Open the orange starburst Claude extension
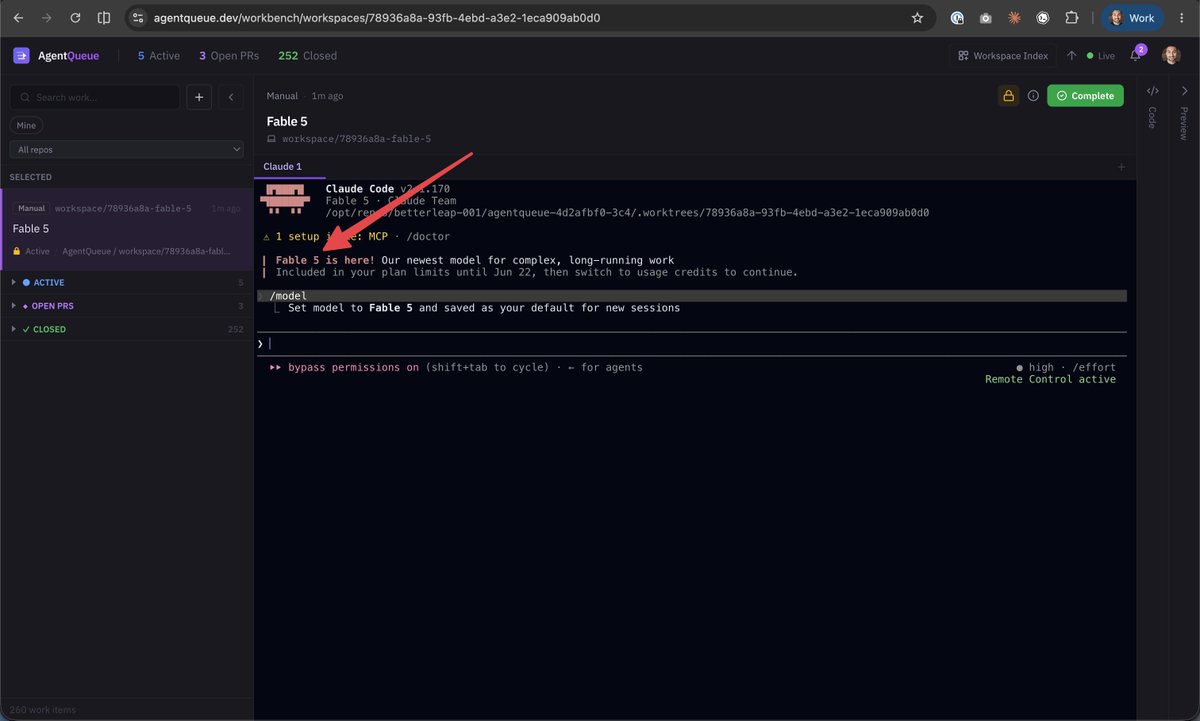Image resolution: width=1200 pixels, height=721 pixels. pos(1014,18)
